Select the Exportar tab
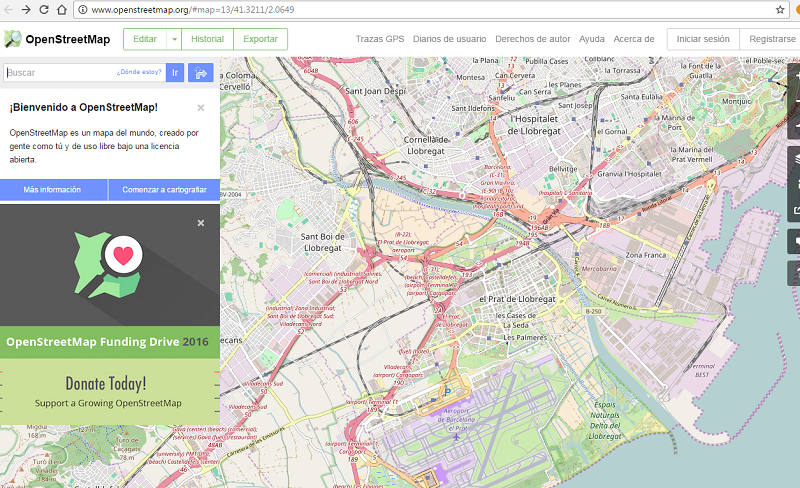This screenshot has height=488, width=800. point(260,39)
